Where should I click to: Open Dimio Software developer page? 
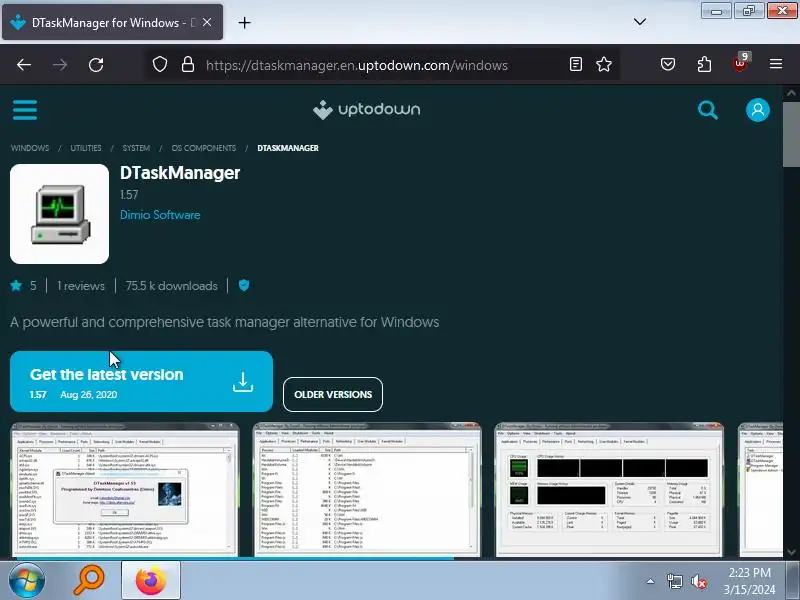click(x=160, y=215)
